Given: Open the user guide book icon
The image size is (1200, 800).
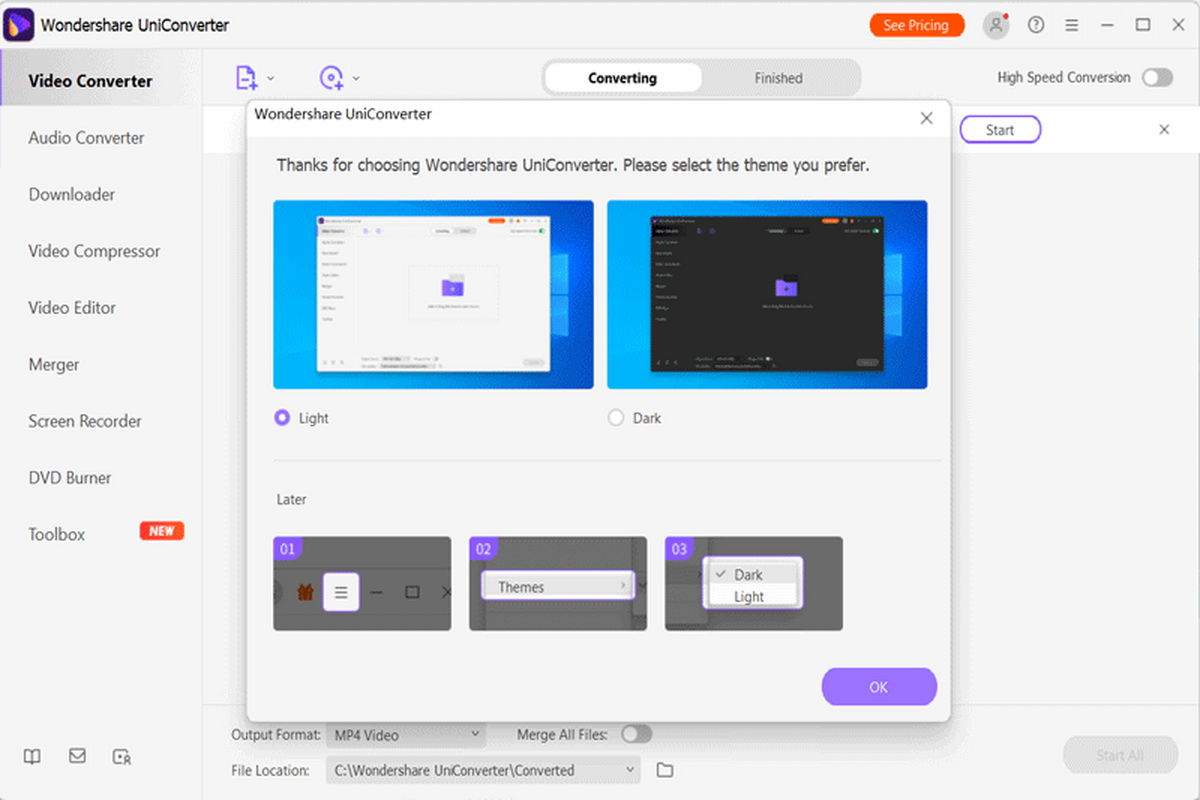Looking at the screenshot, I should point(32,757).
